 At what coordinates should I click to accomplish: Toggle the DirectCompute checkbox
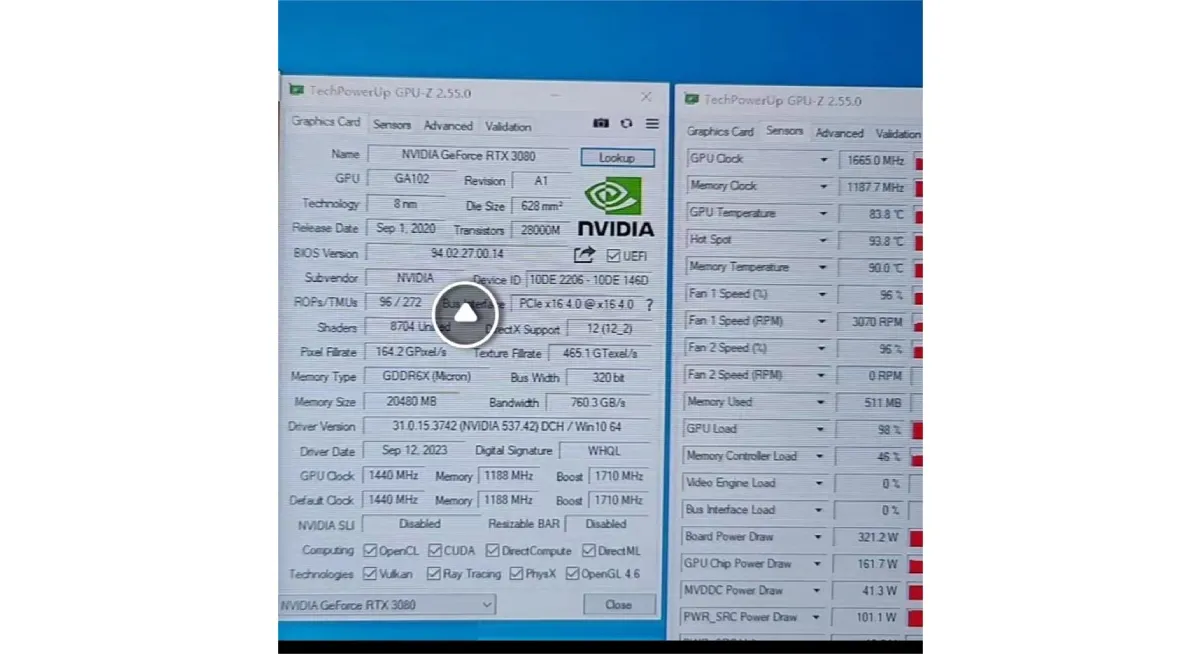pyautogui.click(x=493, y=551)
